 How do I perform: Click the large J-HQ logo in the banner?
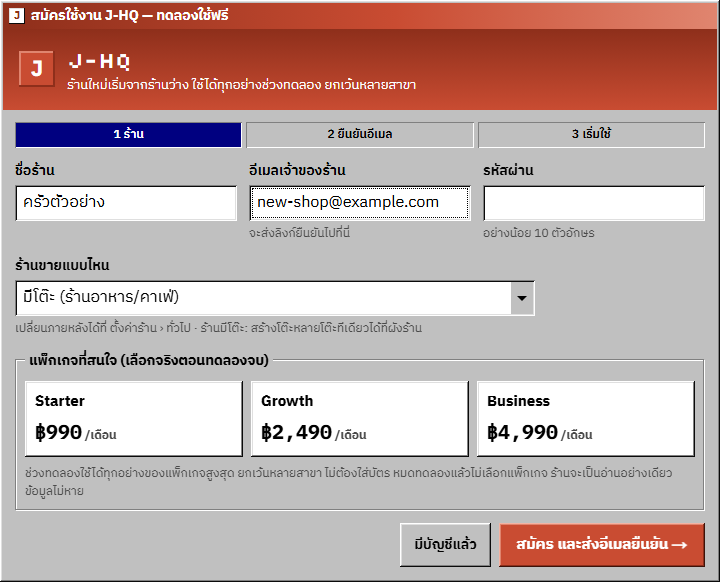[36, 68]
